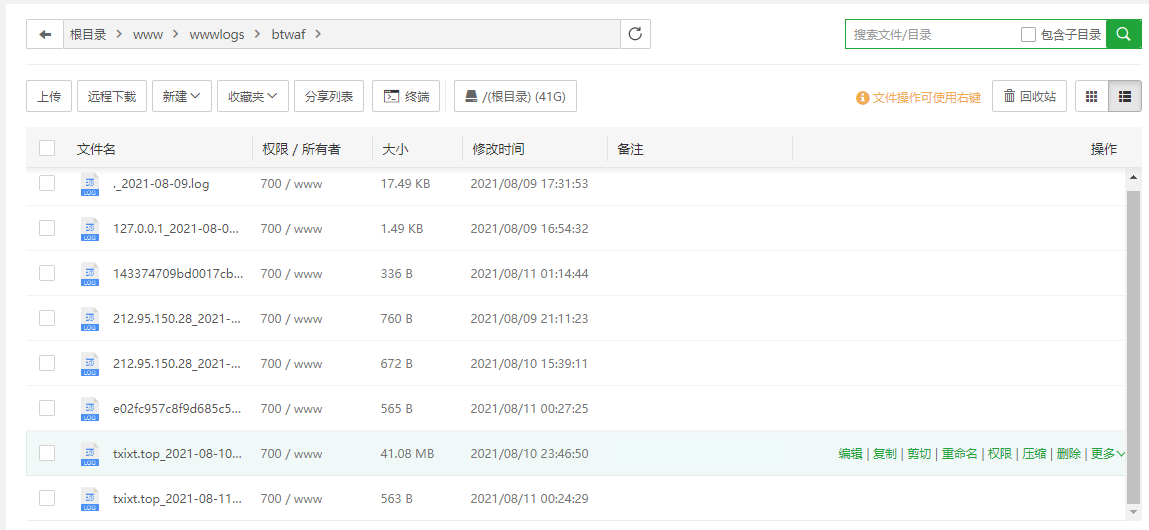
Task: Toggle the select-all checkbox in the header
Action: 47,148
